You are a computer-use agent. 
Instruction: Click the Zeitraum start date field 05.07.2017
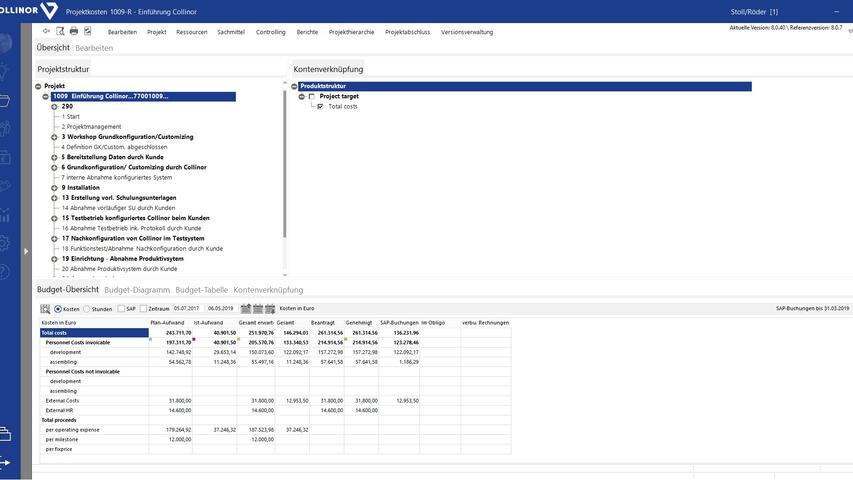click(187, 309)
